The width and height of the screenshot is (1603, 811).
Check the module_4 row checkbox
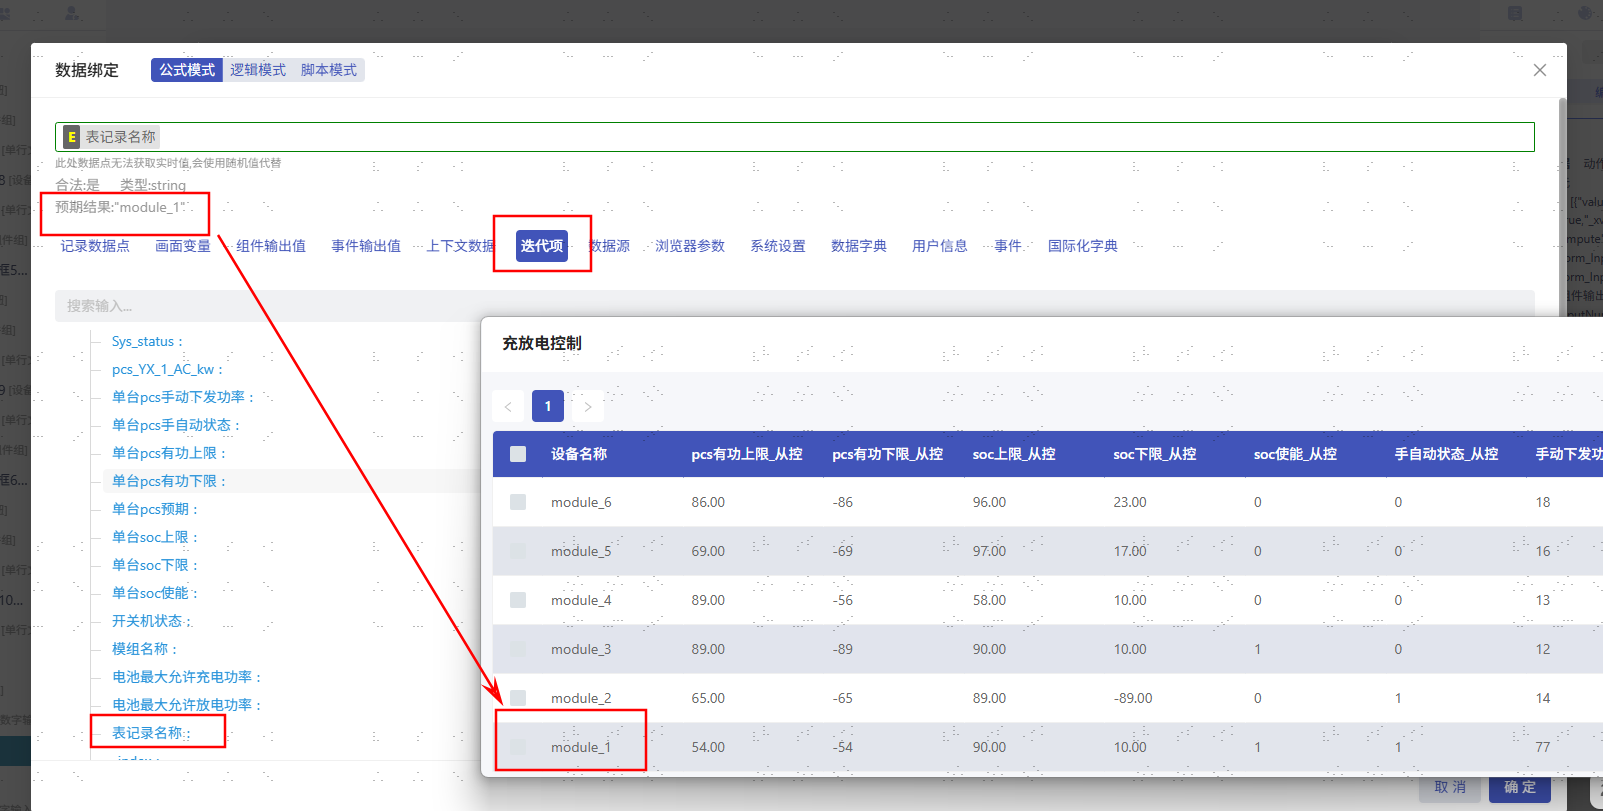[518, 600]
